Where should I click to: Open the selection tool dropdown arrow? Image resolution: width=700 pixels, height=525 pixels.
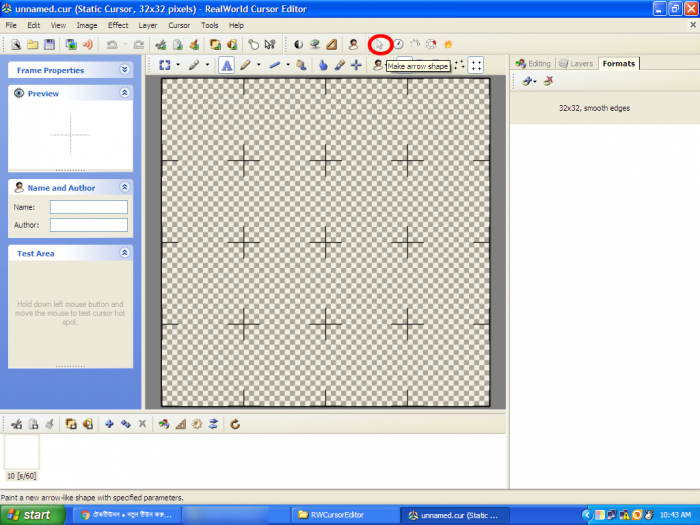[x=178, y=65]
